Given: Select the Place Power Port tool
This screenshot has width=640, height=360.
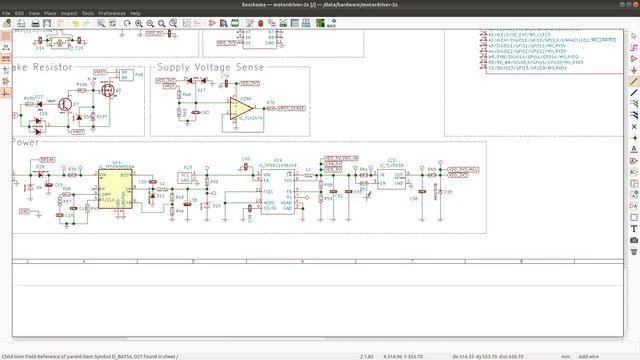Looking at the screenshot, I should tap(634, 70).
